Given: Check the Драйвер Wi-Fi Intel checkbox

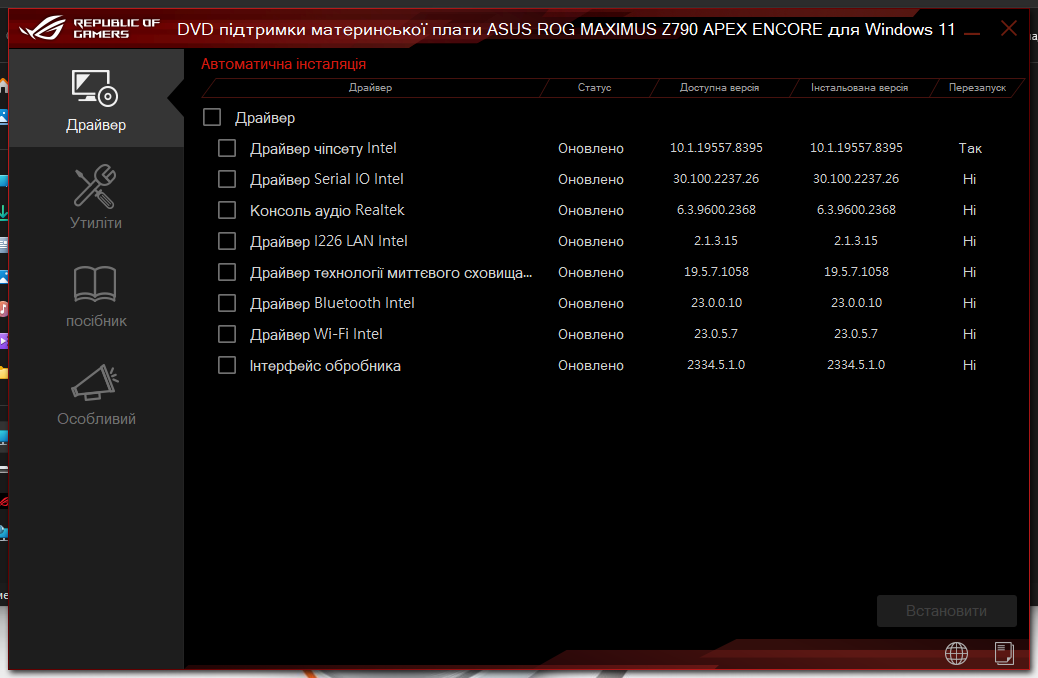Looking at the screenshot, I should (x=226, y=334).
